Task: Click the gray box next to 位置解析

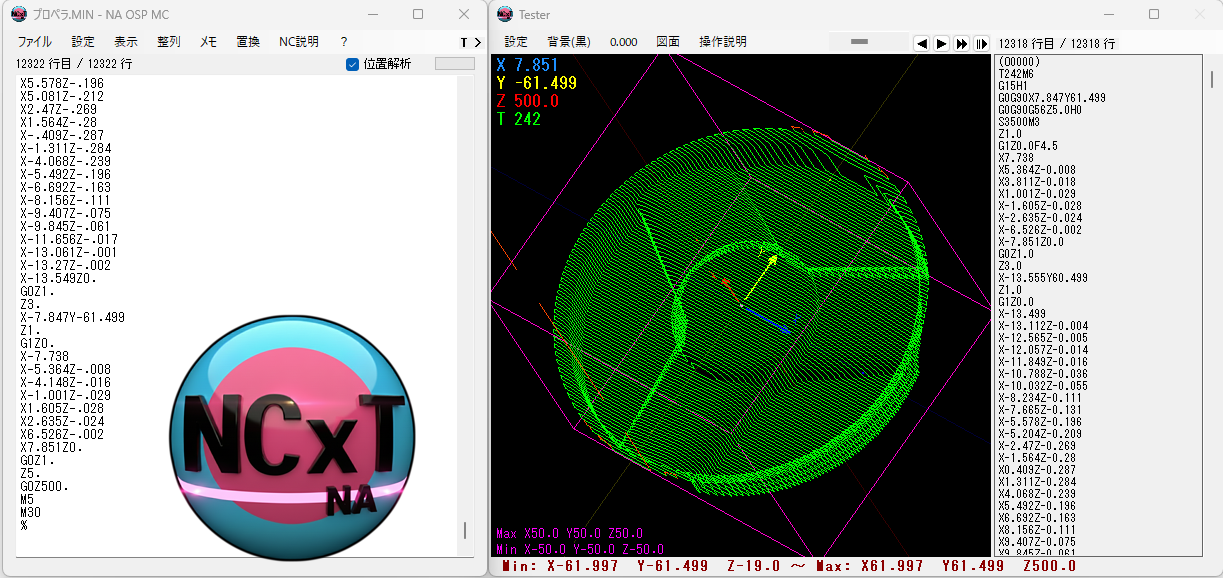Action: 454,64
